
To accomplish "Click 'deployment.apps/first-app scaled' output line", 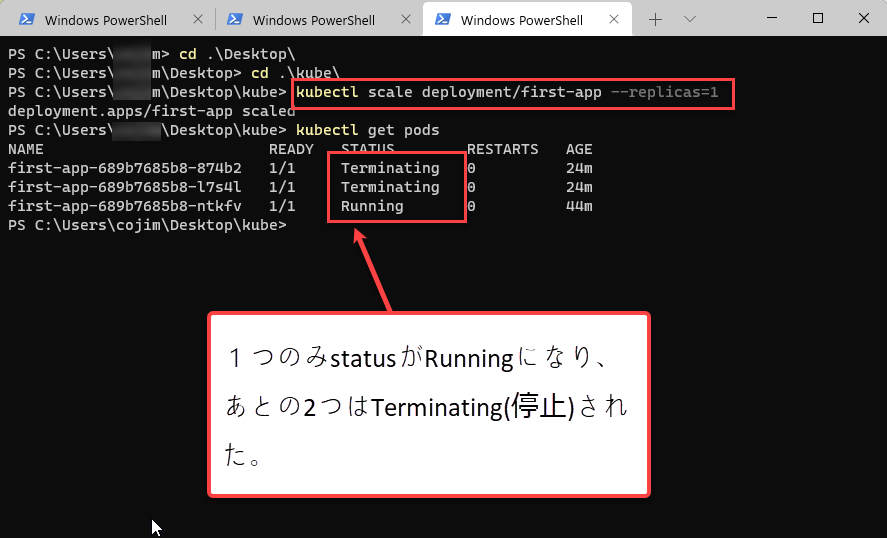I will coord(151,111).
